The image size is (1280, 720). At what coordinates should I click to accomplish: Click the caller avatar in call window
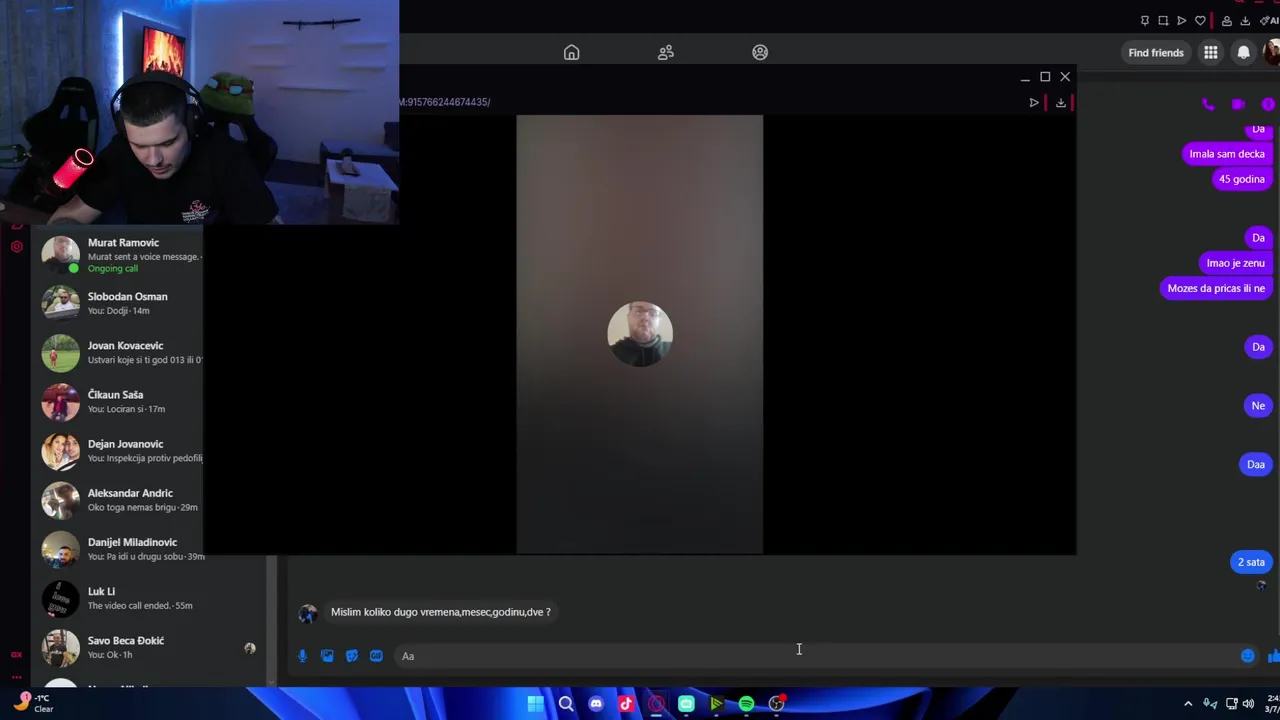pos(640,334)
